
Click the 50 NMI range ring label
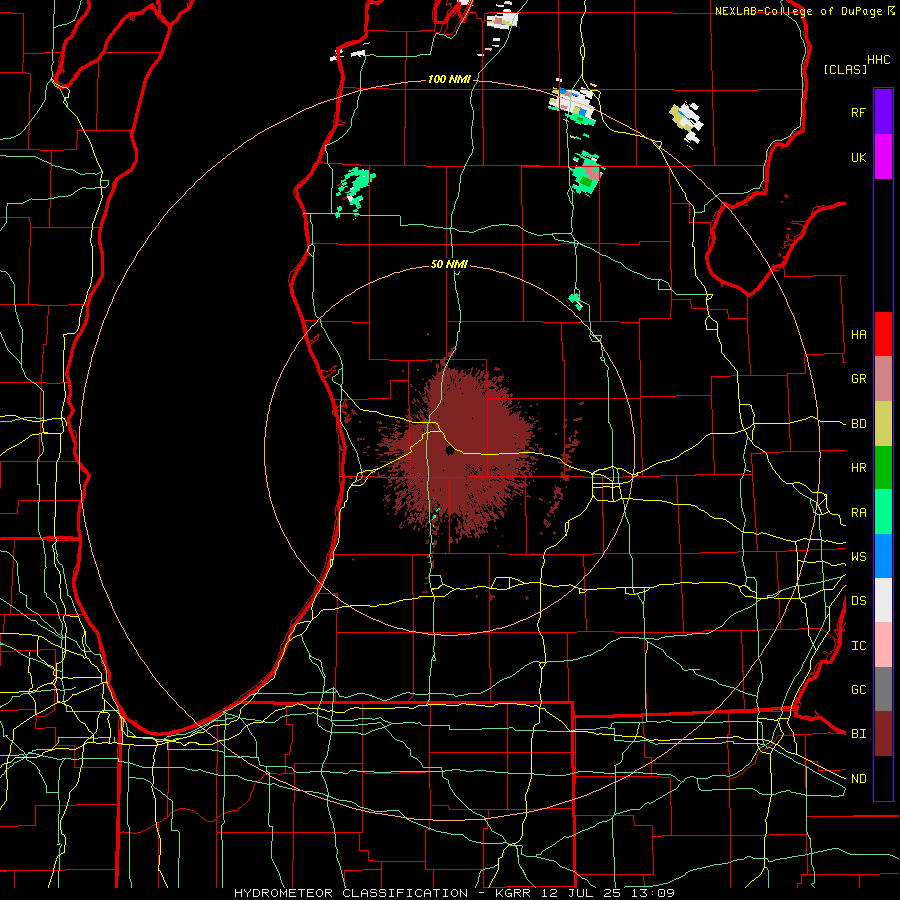pos(449,264)
